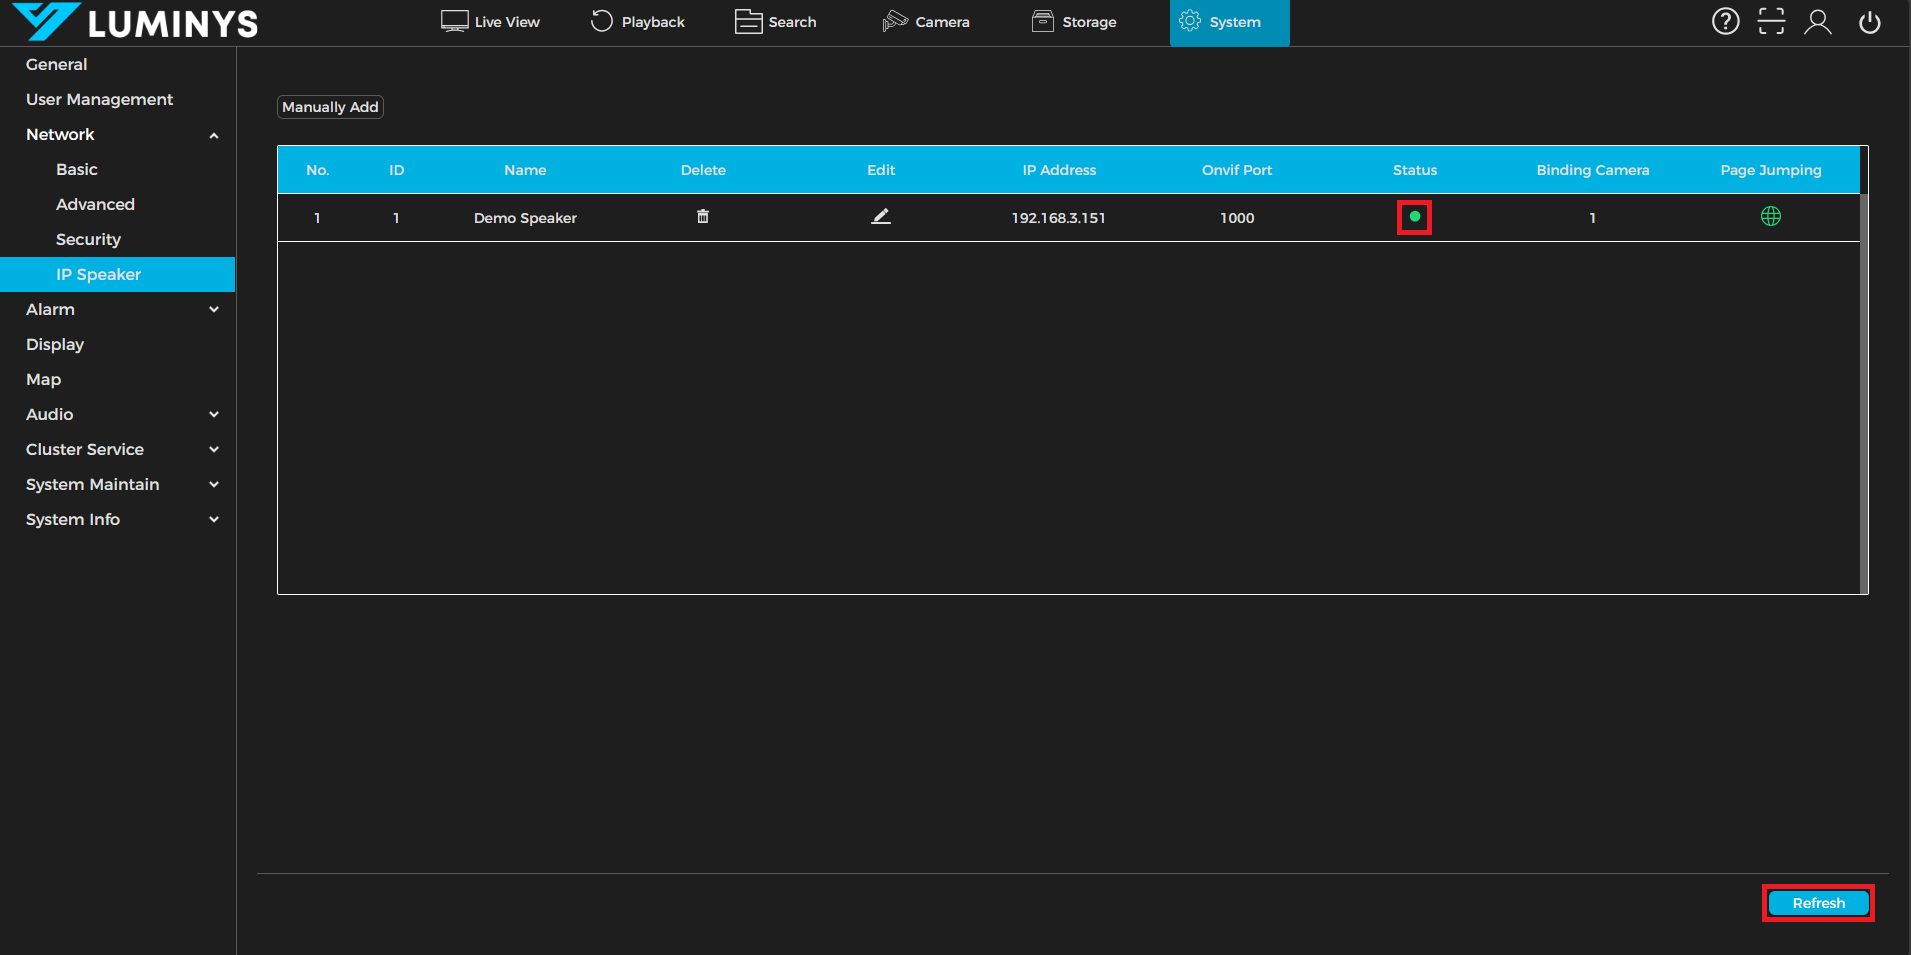Click the Refresh button

(1817, 903)
